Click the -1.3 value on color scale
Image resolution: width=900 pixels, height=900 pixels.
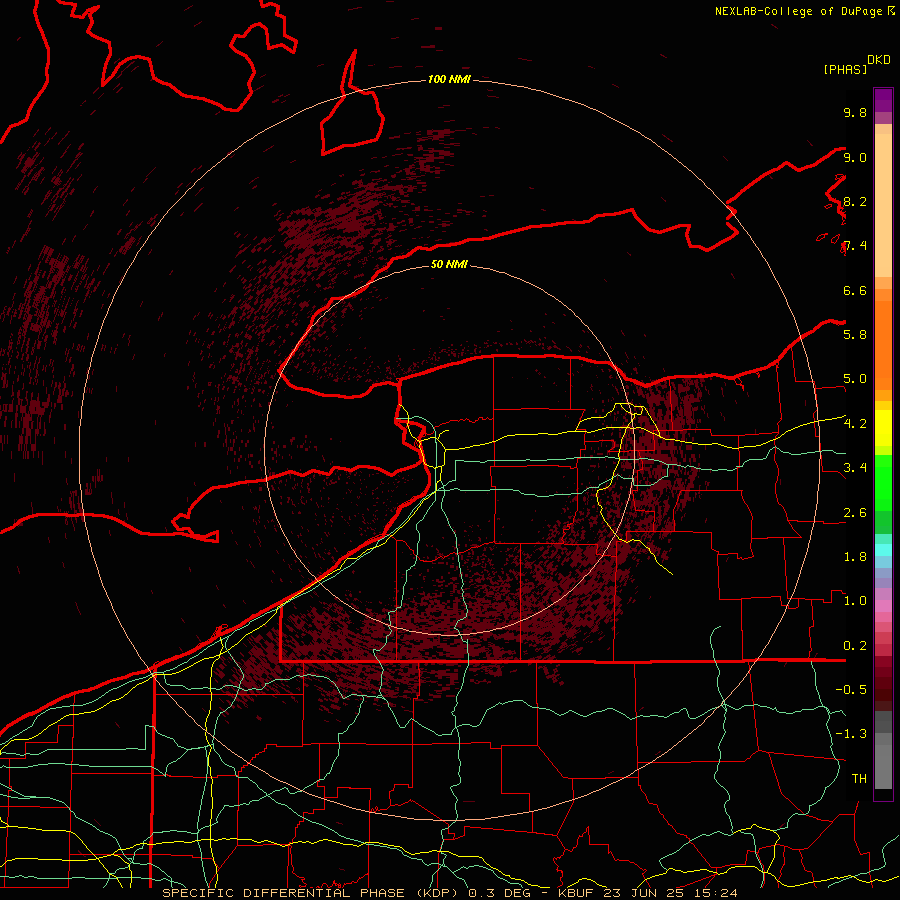pos(851,734)
